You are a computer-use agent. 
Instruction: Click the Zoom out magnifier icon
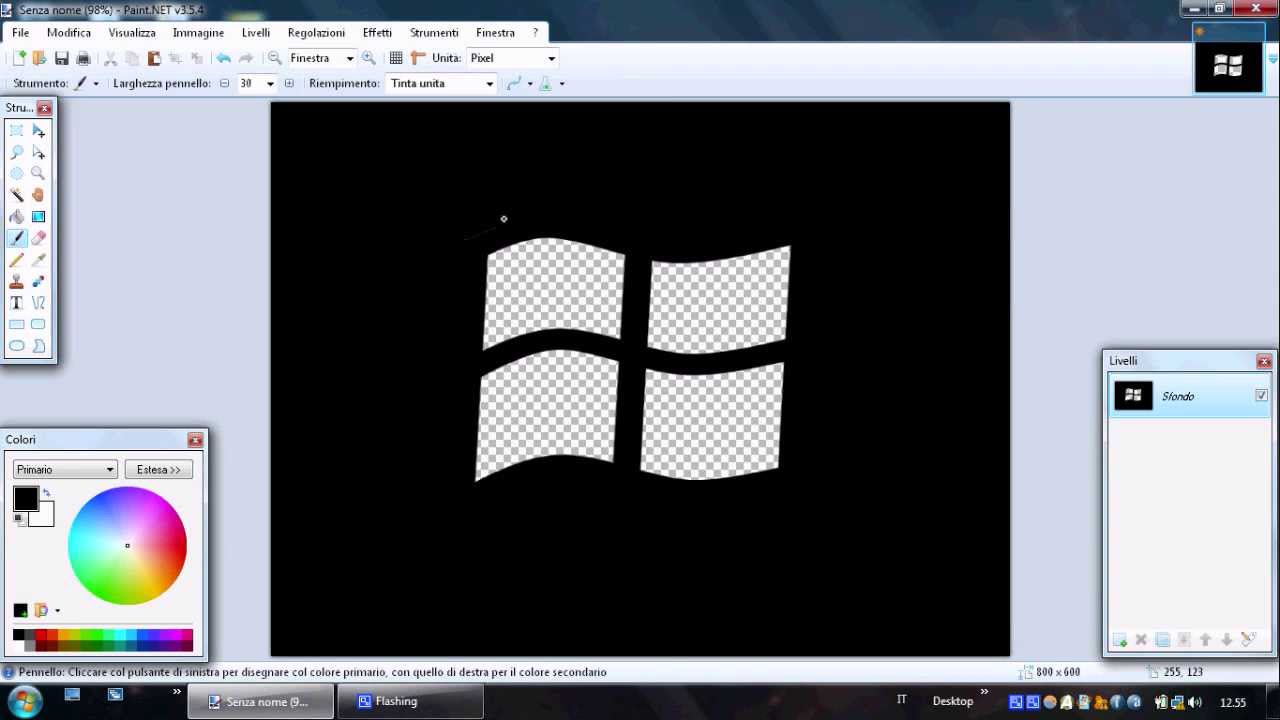coord(275,58)
